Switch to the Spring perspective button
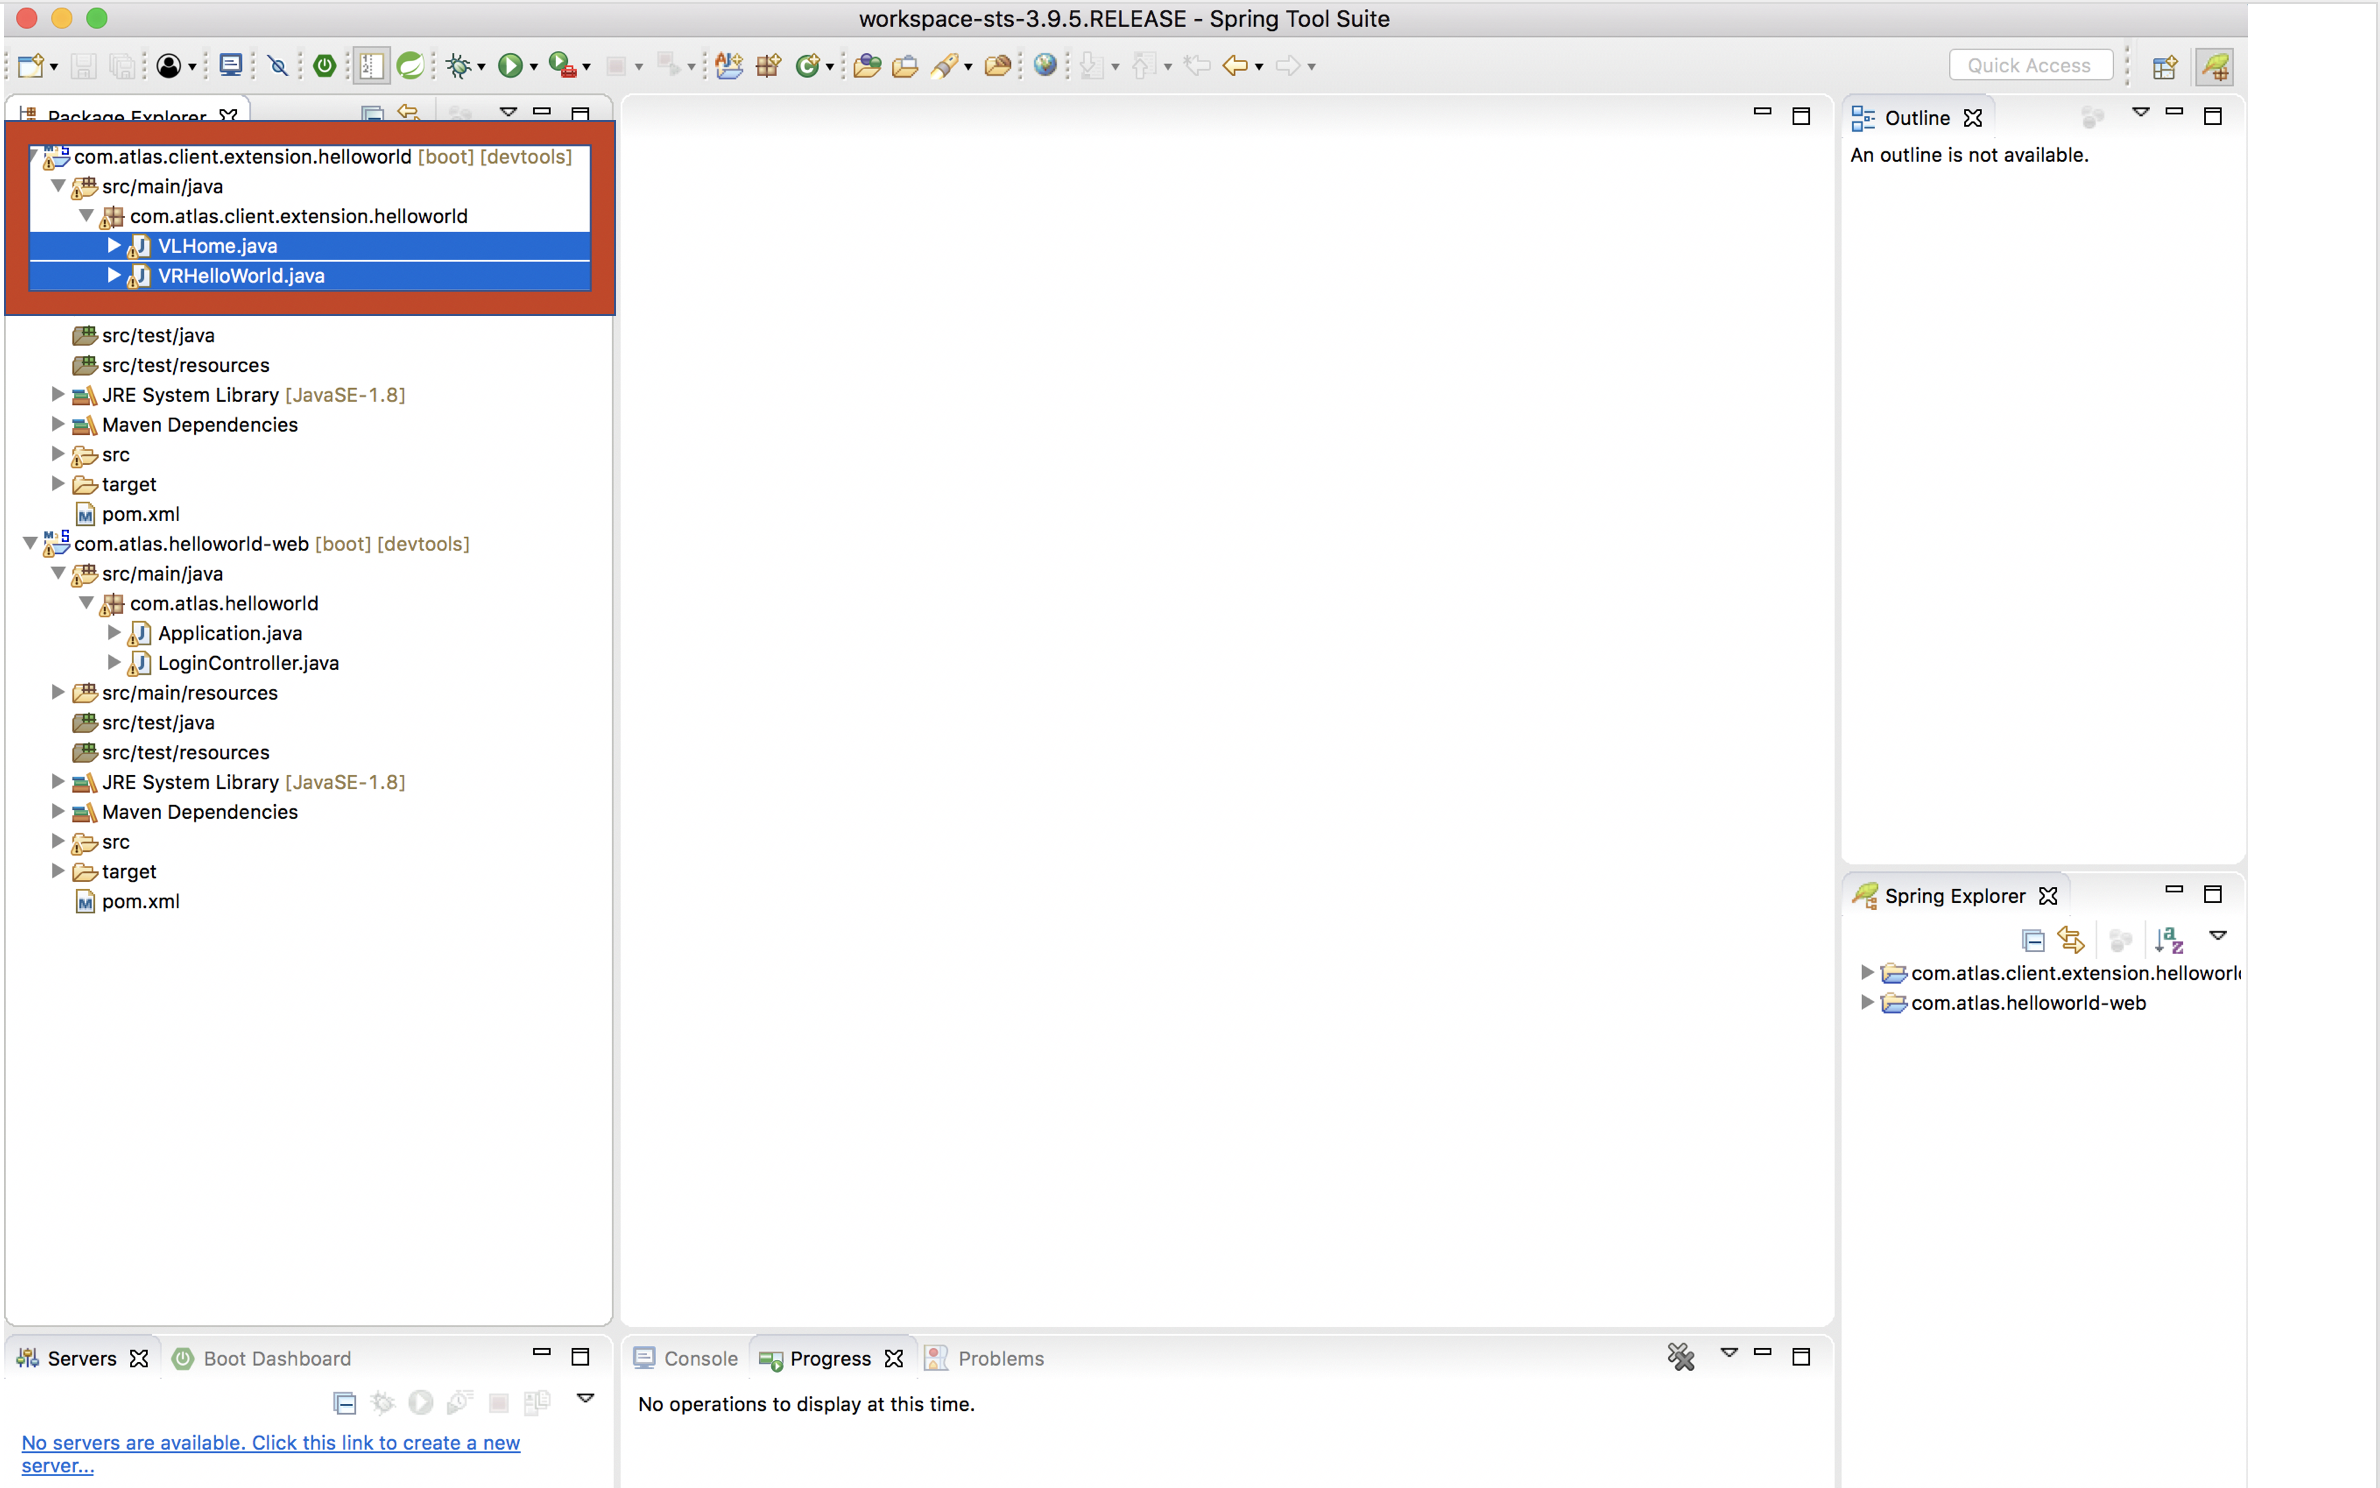This screenshot has width=2380, height=1488. click(2215, 67)
